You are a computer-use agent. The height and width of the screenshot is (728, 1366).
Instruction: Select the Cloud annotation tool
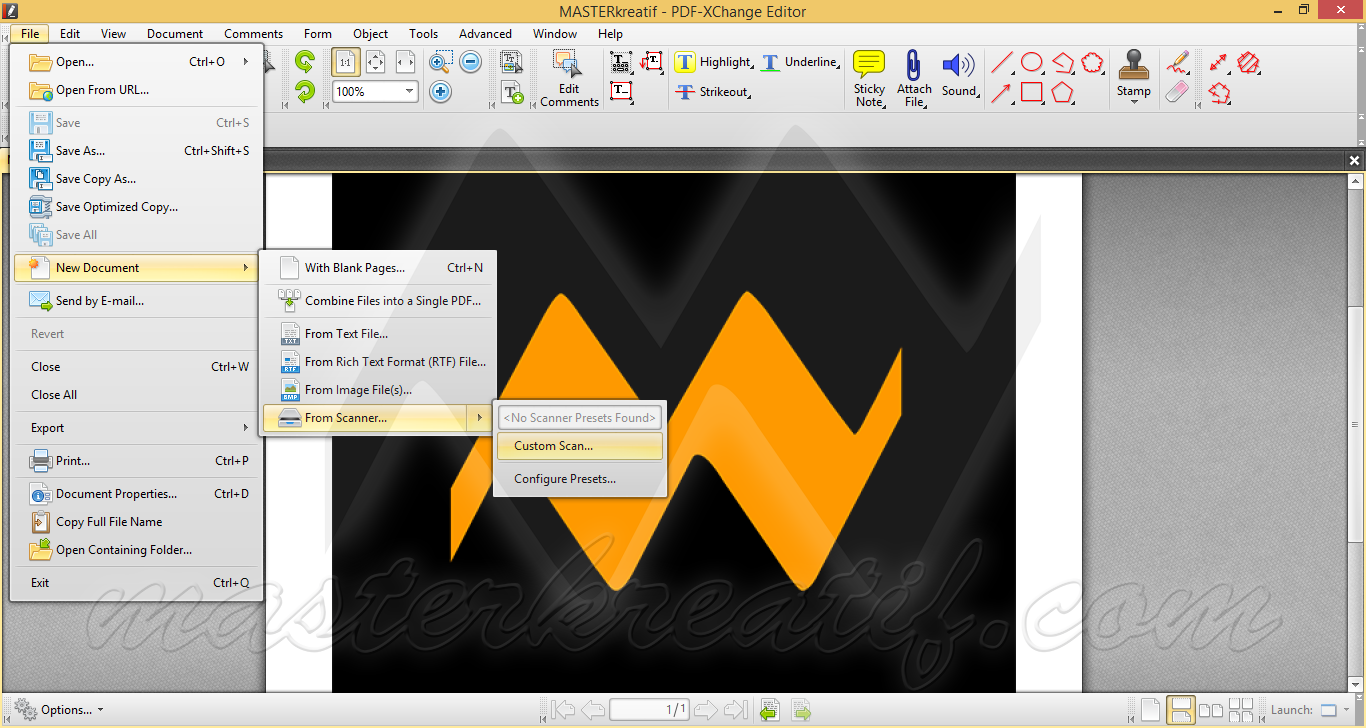(1093, 64)
